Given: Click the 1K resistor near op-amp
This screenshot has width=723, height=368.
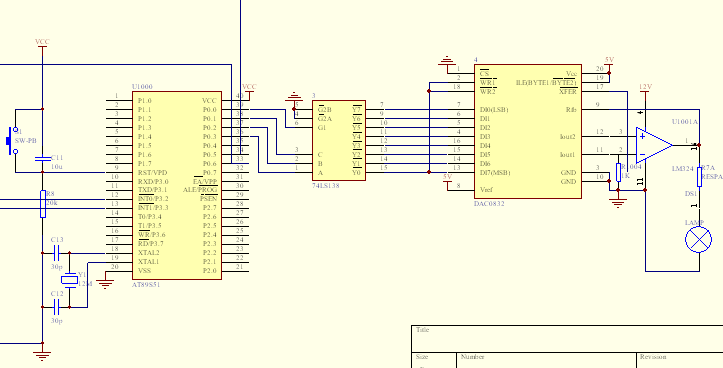Looking at the screenshot, I should 618,172.
